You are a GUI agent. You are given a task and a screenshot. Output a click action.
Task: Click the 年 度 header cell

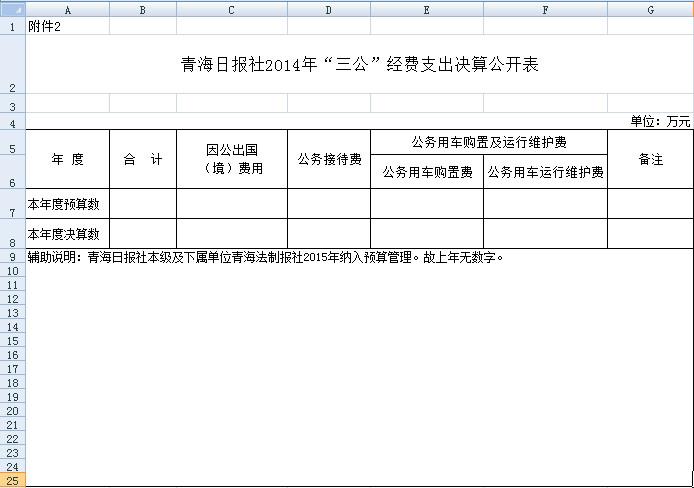68,159
